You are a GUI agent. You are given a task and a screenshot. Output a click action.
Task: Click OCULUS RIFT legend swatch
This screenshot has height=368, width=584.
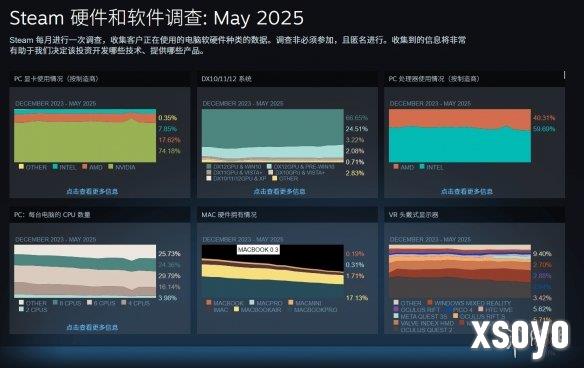coord(396,309)
